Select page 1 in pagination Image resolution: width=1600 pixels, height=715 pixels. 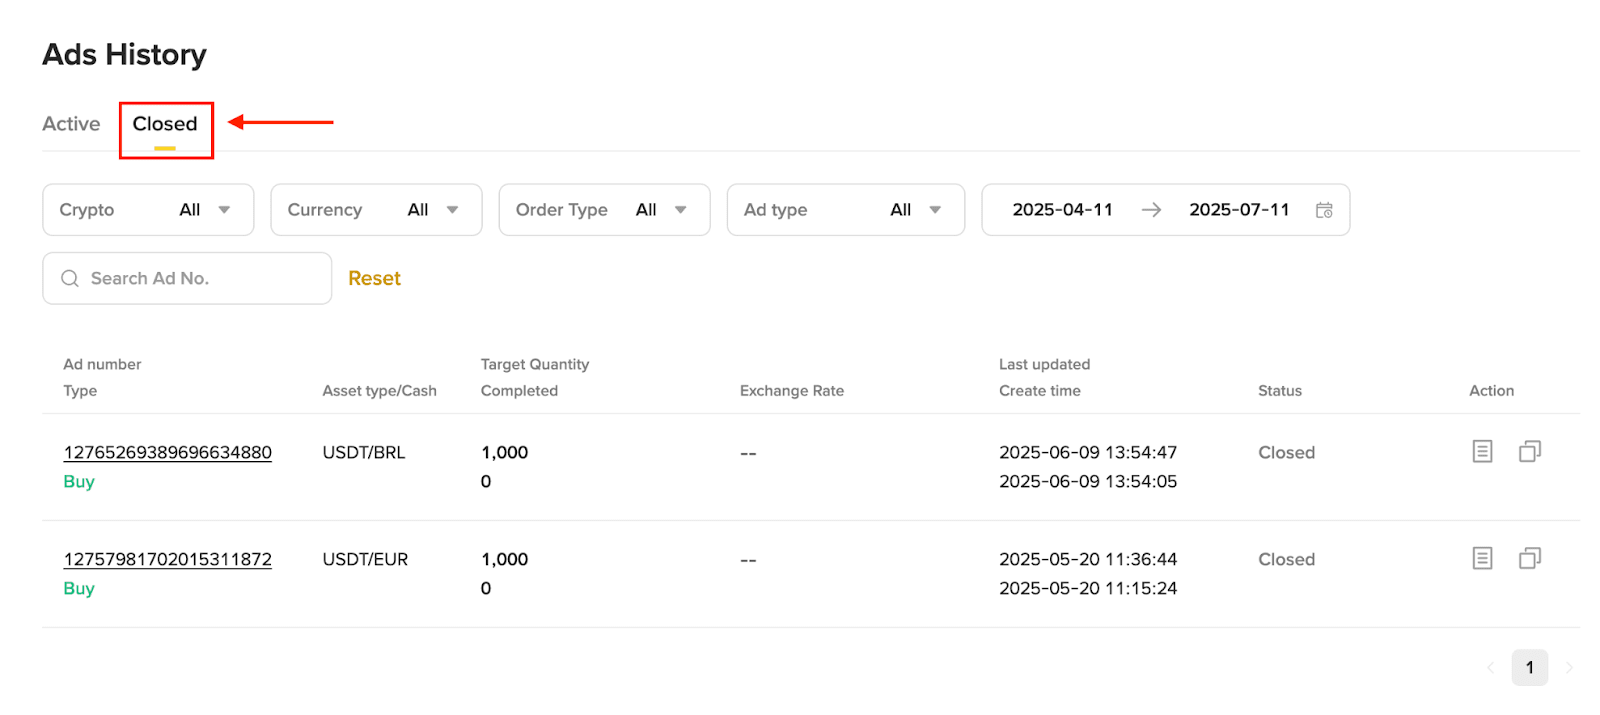click(1529, 668)
